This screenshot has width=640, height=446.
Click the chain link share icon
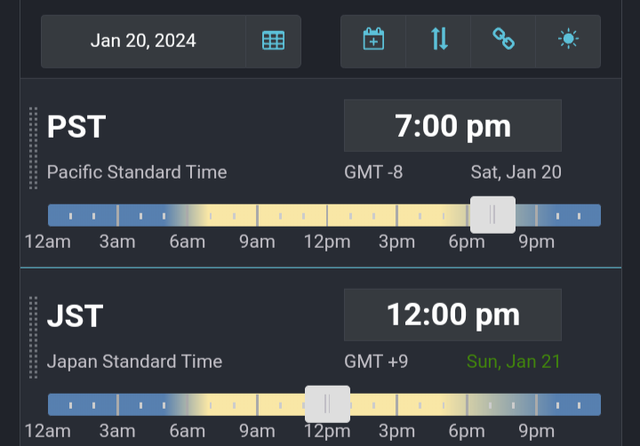(503, 39)
